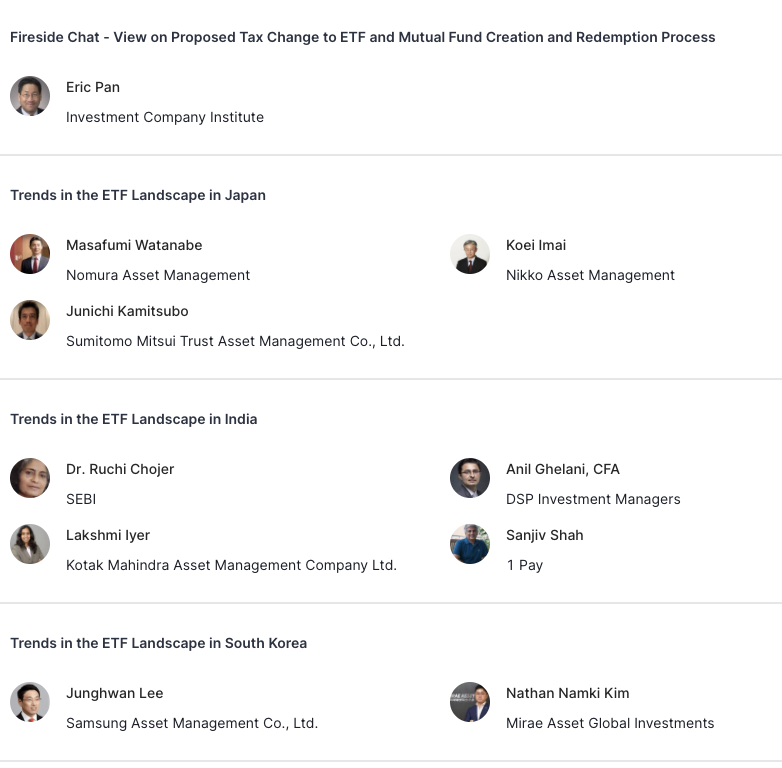Click Dr. Ruchi Chojer's avatar

coord(30,478)
